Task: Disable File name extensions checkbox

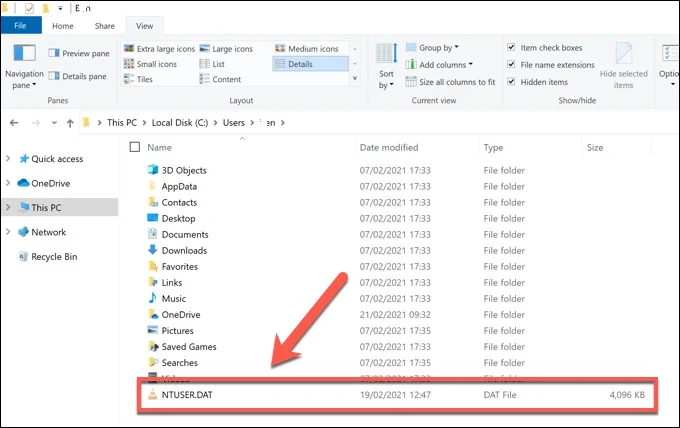Action: [x=511, y=64]
